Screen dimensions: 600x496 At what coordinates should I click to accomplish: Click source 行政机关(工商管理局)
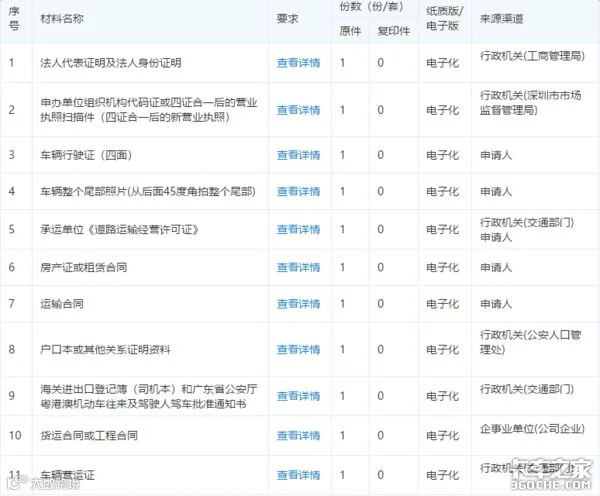532,56
